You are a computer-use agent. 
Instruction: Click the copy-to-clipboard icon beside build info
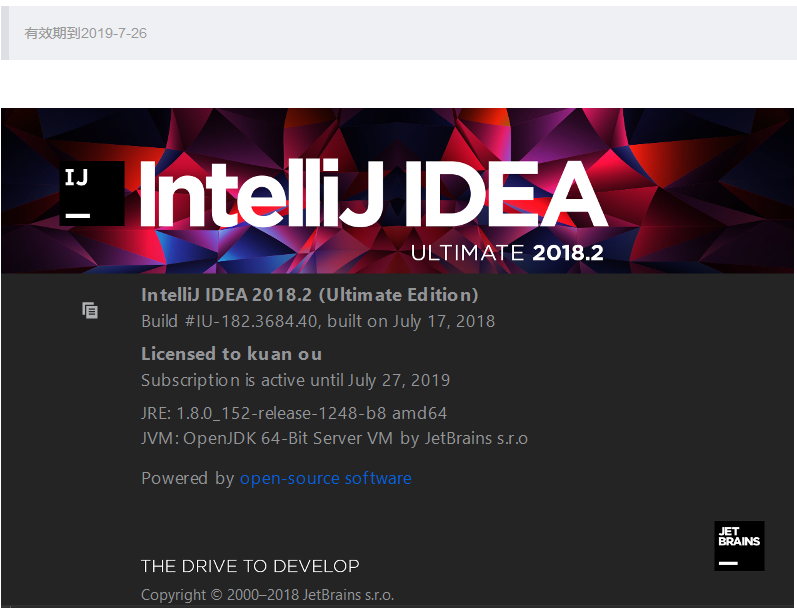tap(90, 310)
